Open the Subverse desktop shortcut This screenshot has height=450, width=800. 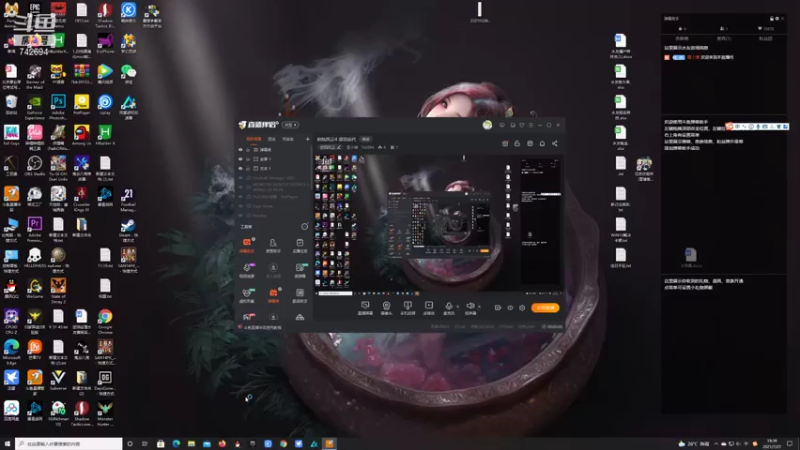click(58, 381)
